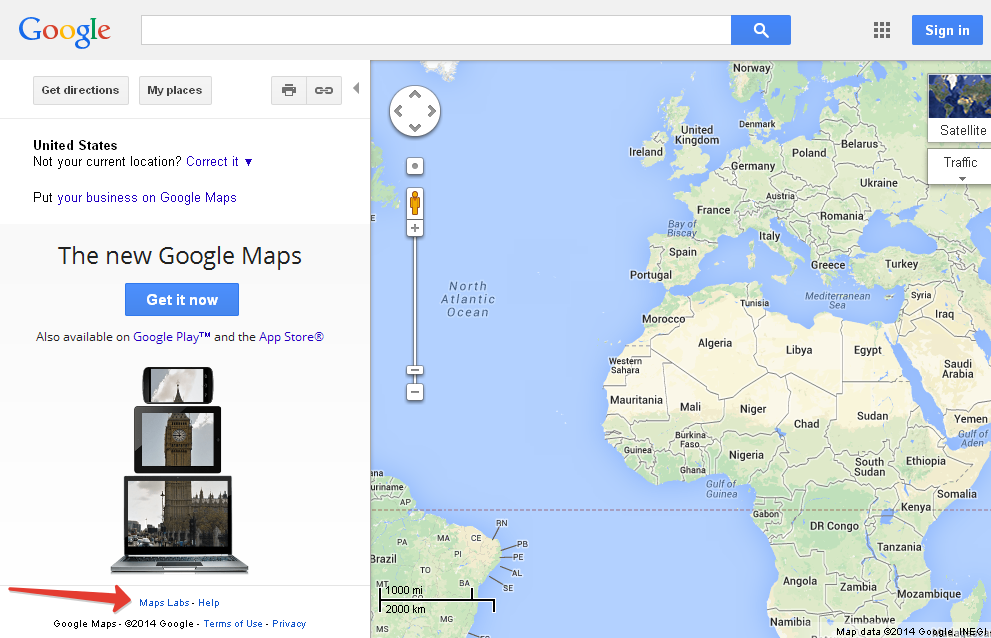This screenshot has width=991, height=638.
Task: Open the Maps Labs link
Action: pos(165,603)
